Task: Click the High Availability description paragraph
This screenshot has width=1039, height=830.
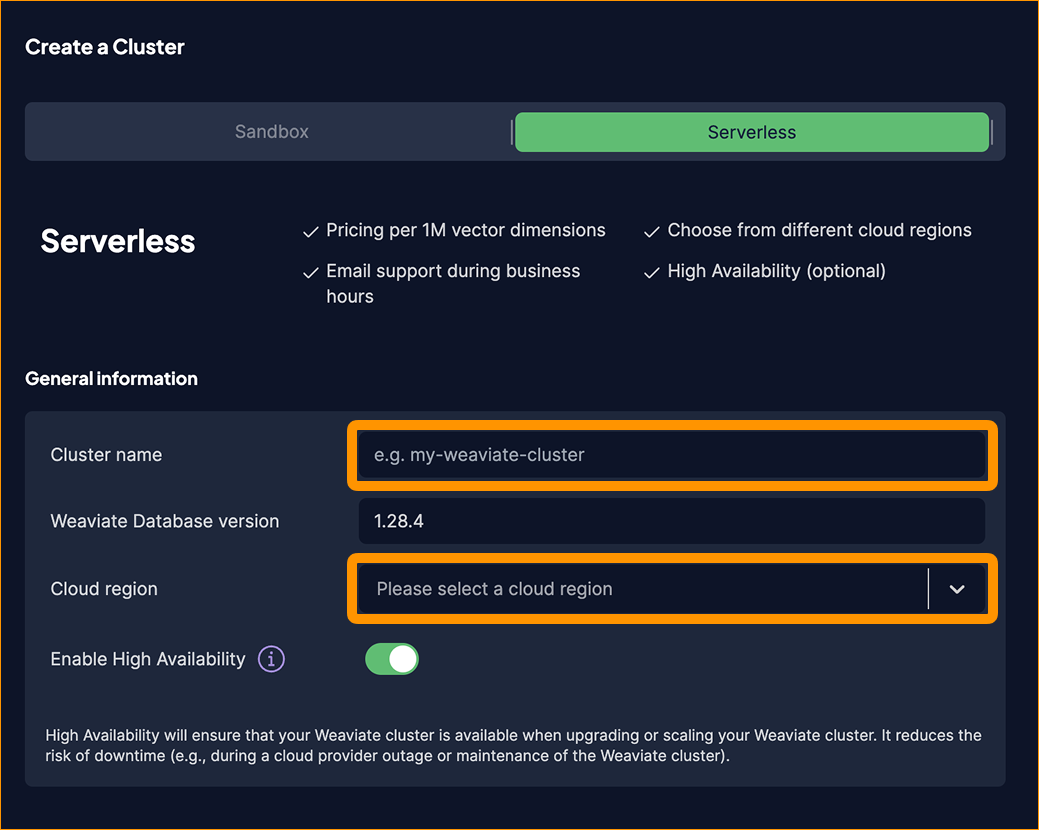Action: 514,745
